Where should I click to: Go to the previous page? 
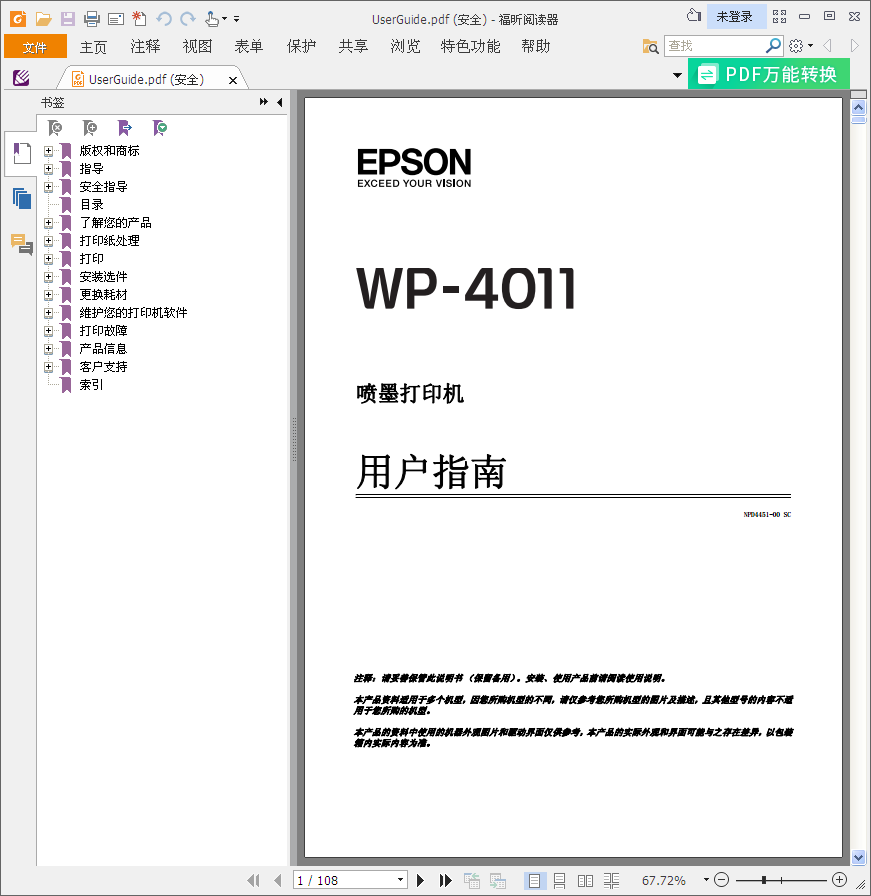click(x=278, y=880)
